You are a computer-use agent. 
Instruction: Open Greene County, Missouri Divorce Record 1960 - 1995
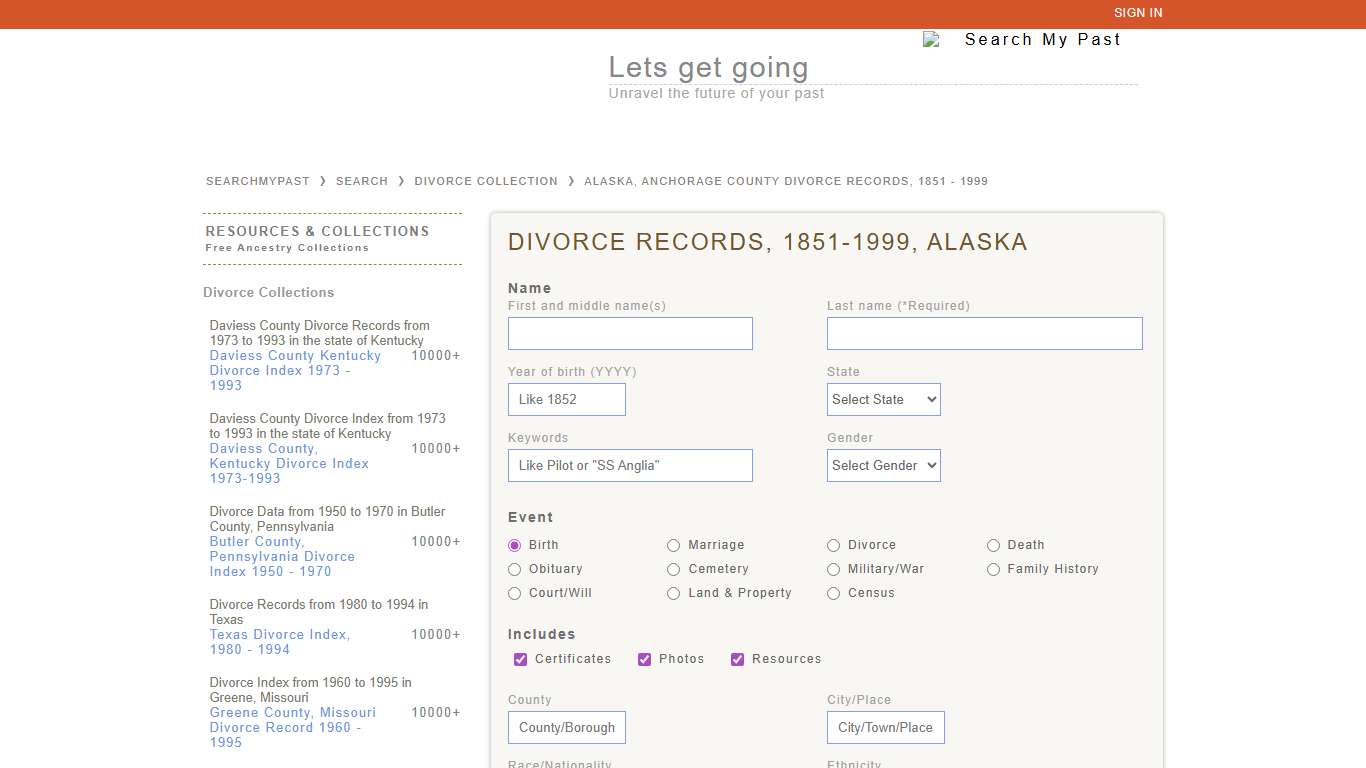click(x=292, y=727)
